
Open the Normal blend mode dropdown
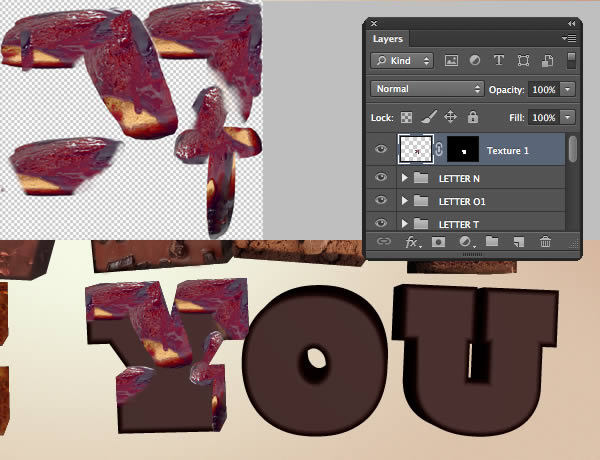427,89
